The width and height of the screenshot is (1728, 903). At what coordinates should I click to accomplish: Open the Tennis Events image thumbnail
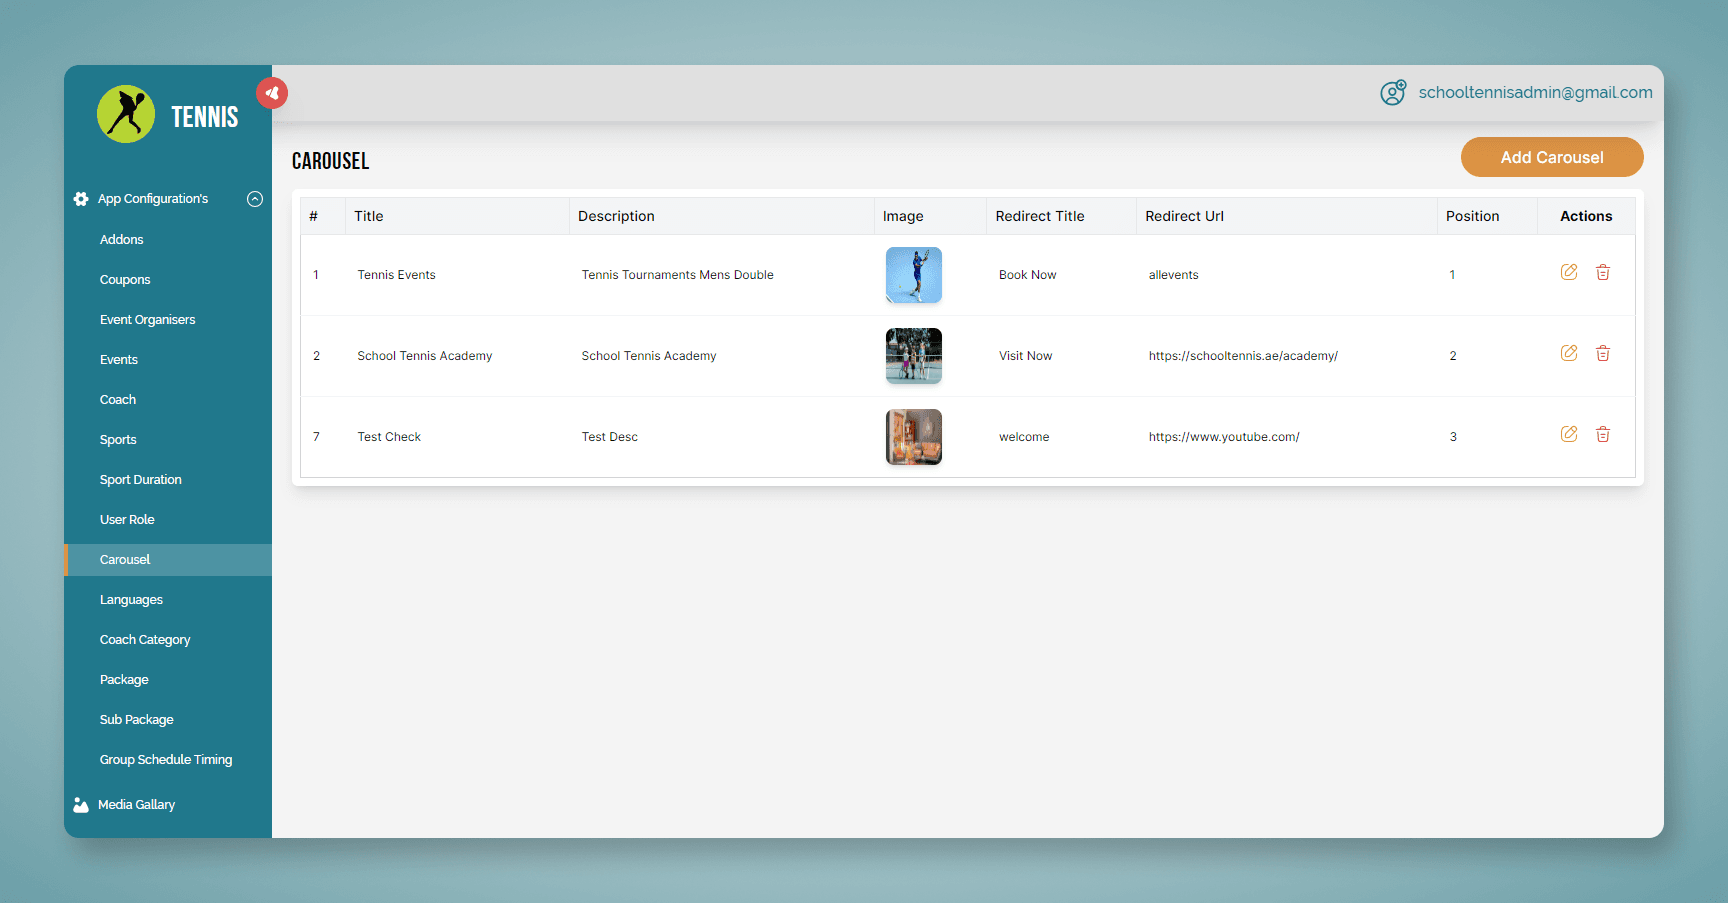pos(913,275)
